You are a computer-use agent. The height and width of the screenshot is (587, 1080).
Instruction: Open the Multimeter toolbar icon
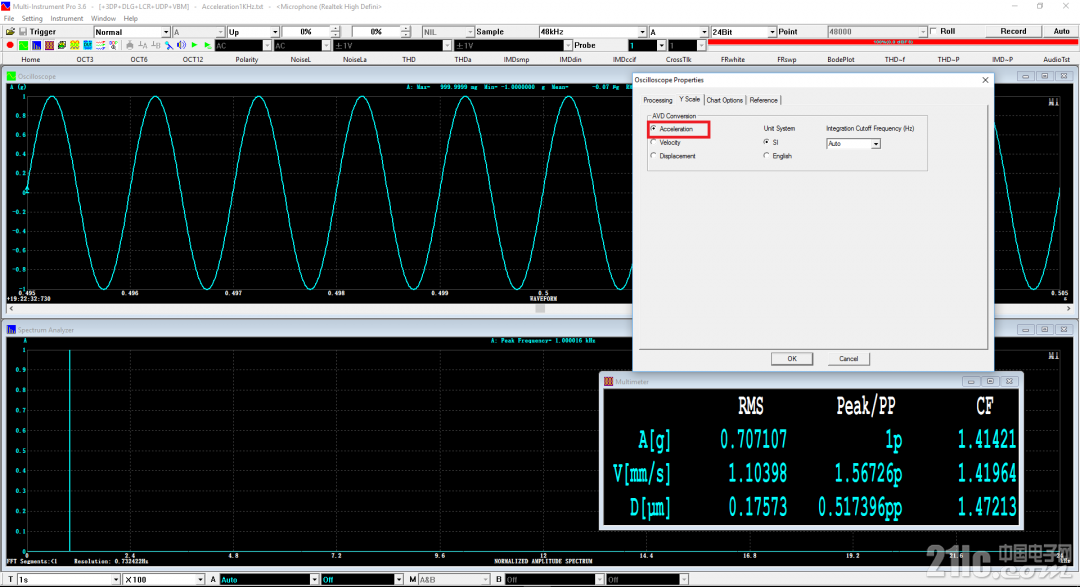[x=50, y=45]
